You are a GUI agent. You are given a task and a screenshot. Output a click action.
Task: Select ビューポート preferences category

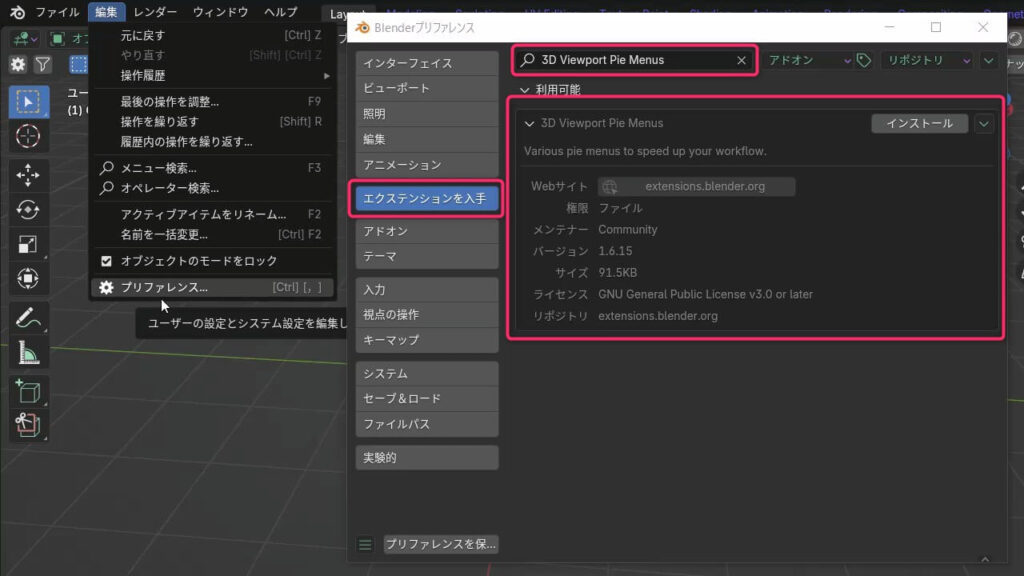(x=427, y=88)
